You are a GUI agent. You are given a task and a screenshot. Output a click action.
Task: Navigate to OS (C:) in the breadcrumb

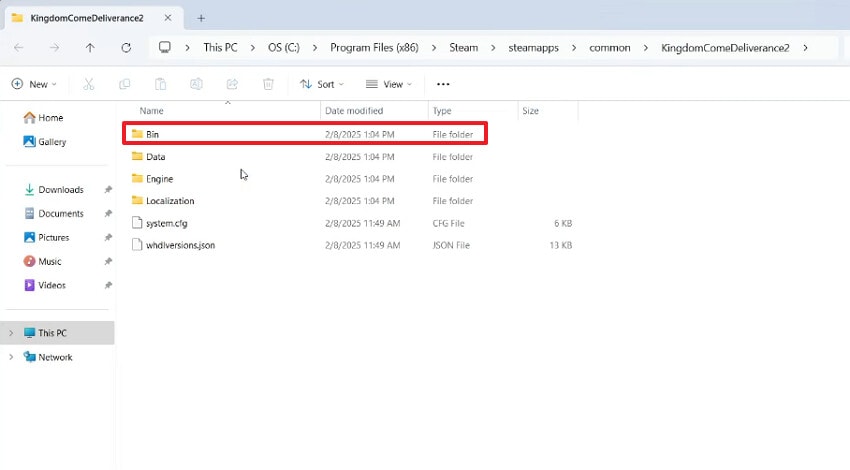pyautogui.click(x=284, y=48)
